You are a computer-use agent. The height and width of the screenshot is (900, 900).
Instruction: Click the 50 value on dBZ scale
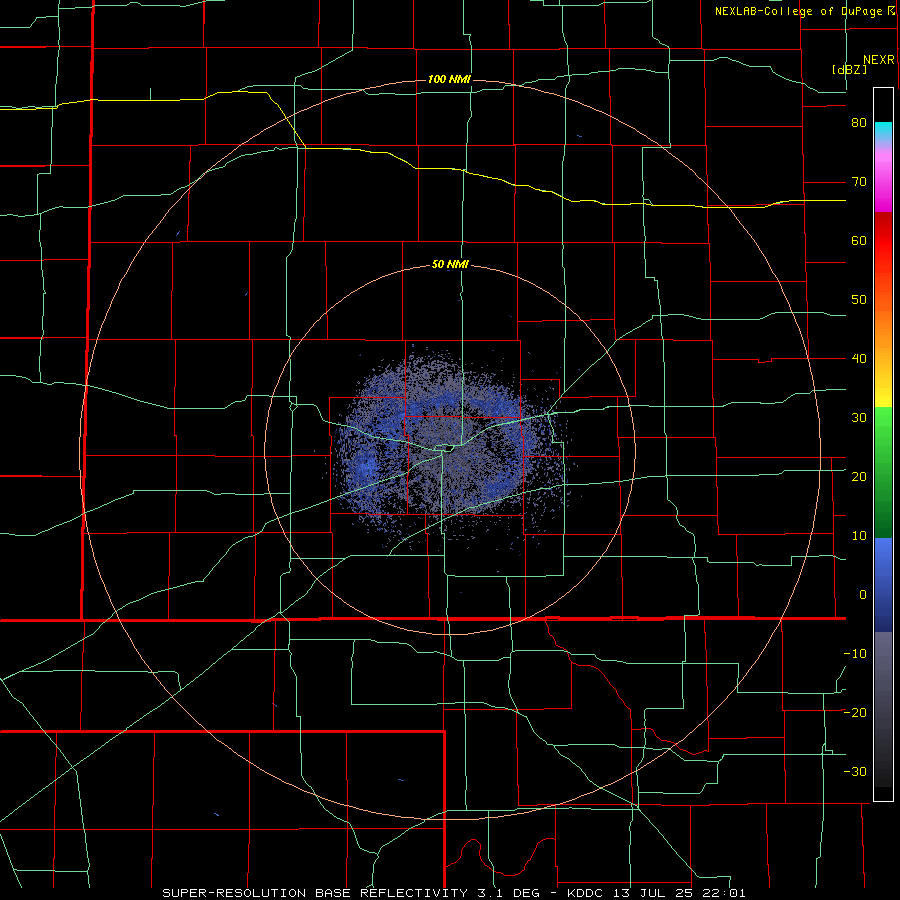(x=859, y=300)
